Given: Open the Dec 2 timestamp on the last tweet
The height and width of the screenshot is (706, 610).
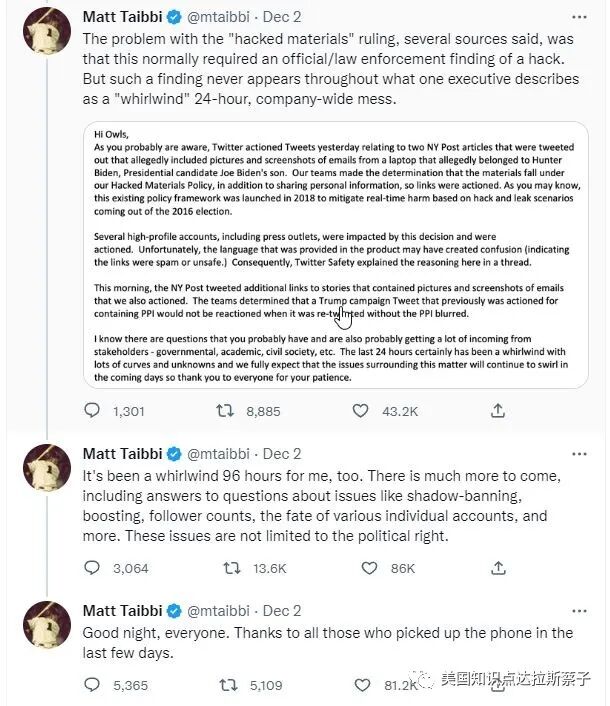Looking at the screenshot, I should pos(281,610).
